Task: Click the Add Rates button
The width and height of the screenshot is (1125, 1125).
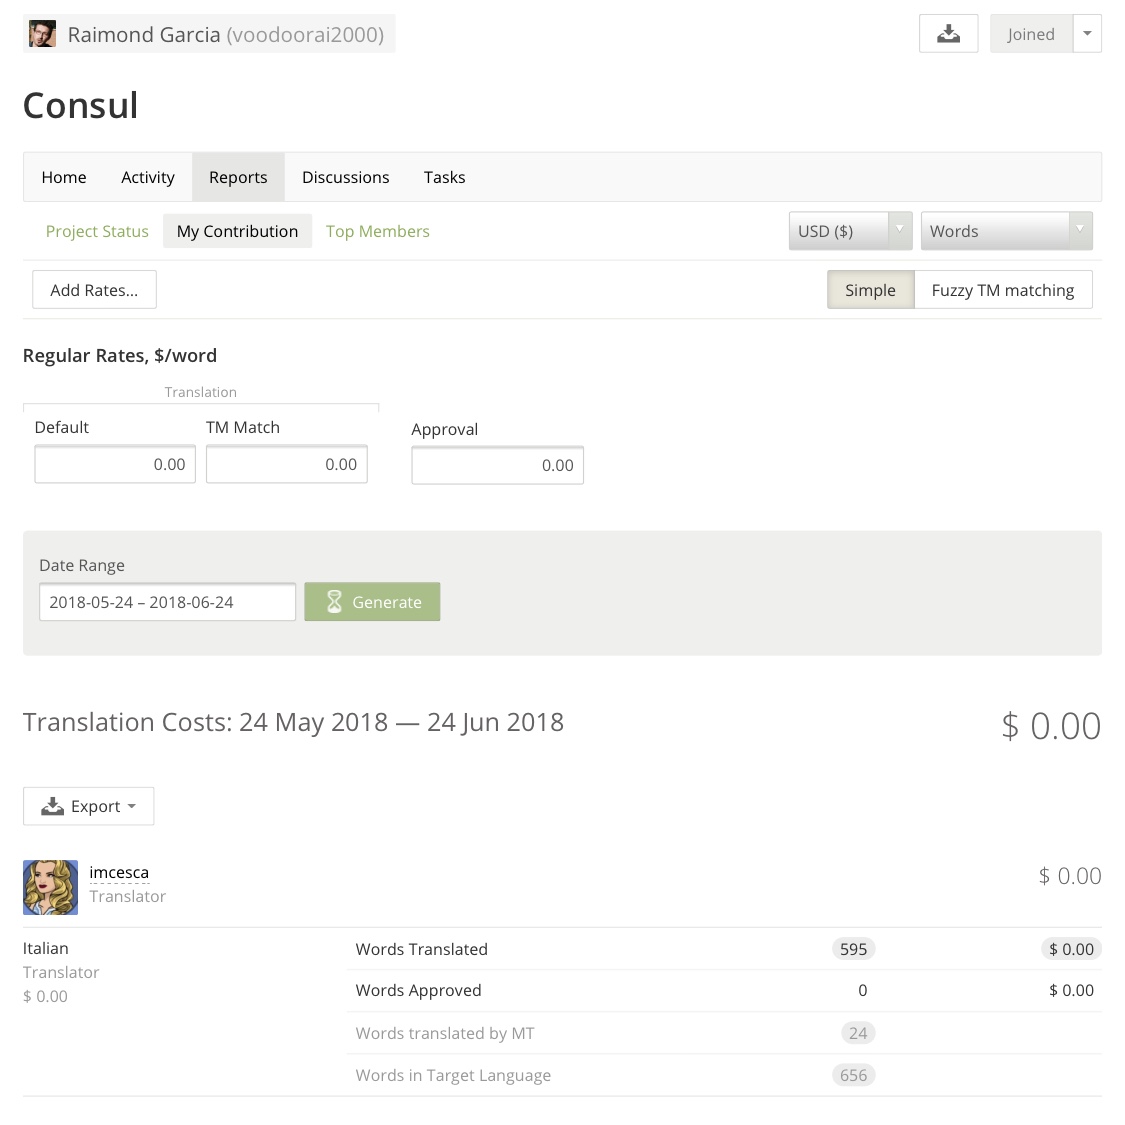Action: [x=94, y=290]
